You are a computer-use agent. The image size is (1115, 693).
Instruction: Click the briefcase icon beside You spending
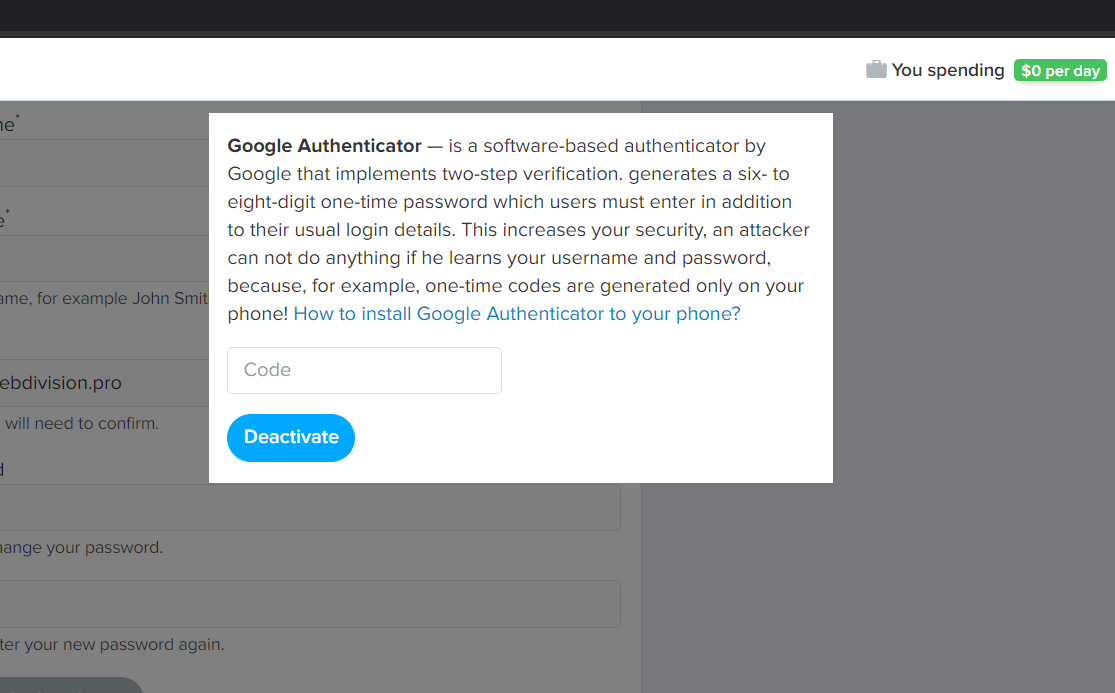(x=876, y=70)
